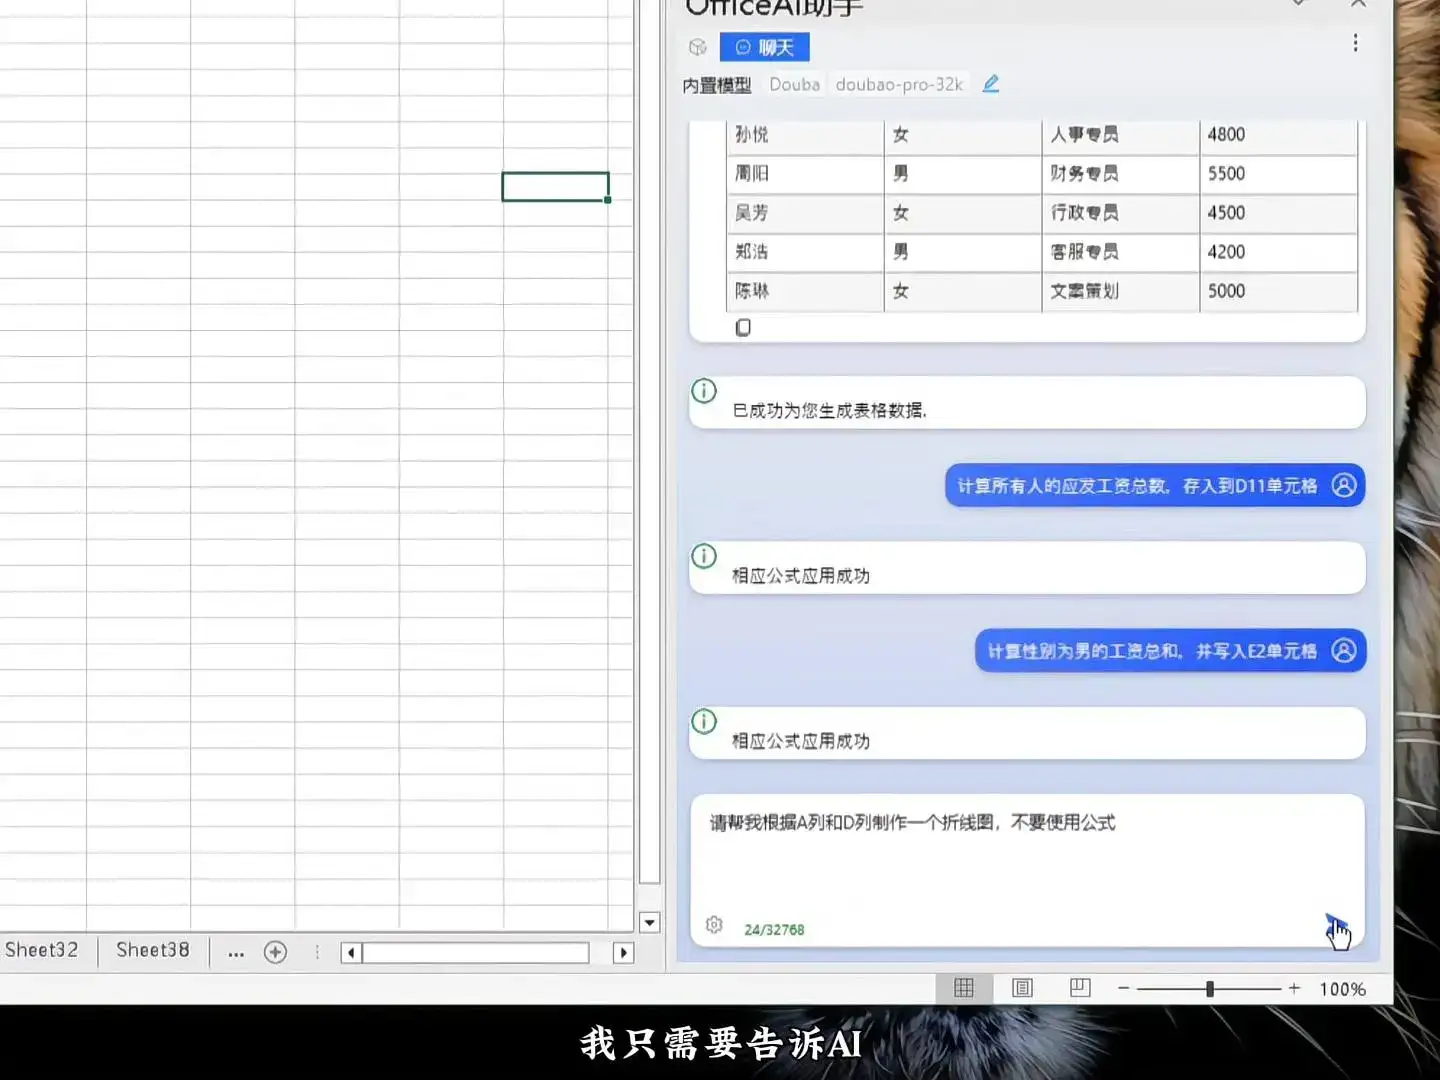
Task: Adjust the zoom level slider
Action: [1211, 988]
